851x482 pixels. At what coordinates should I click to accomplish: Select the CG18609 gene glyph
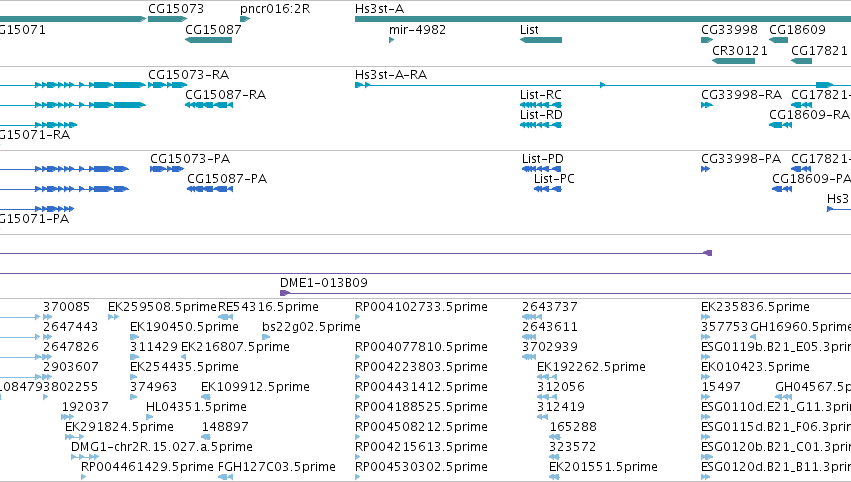778,40
